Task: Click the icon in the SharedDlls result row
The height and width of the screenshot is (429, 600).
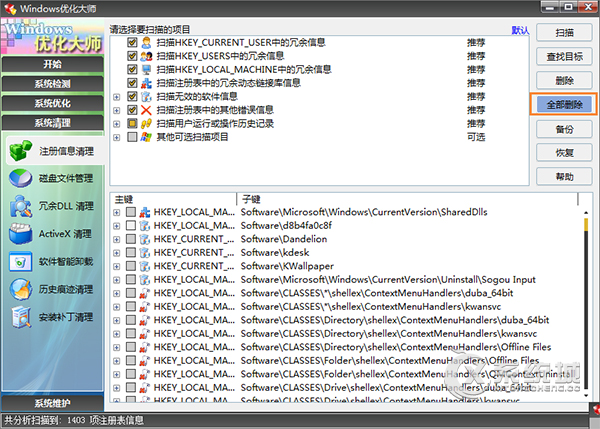Action: coord(144,212)
